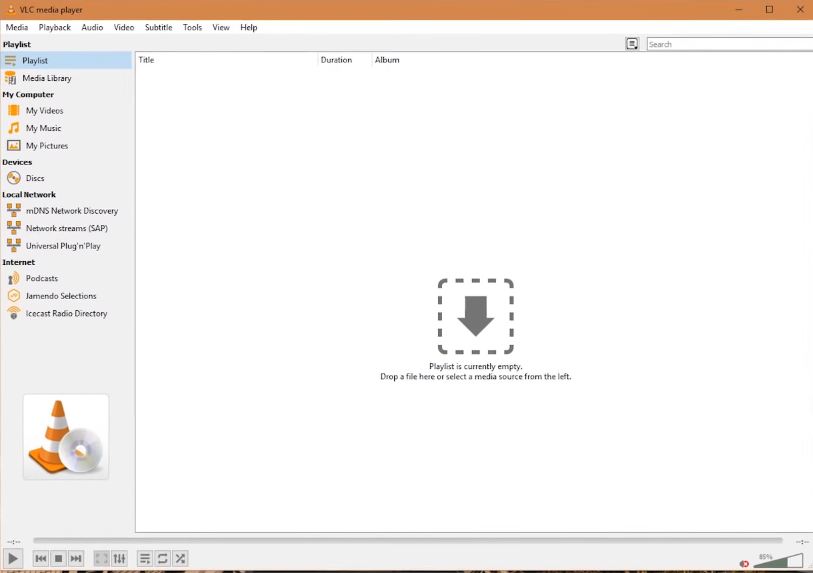Open extended settings equalizer icon
Viewport: 813px width, 573px height.
[x=119, y=558]
